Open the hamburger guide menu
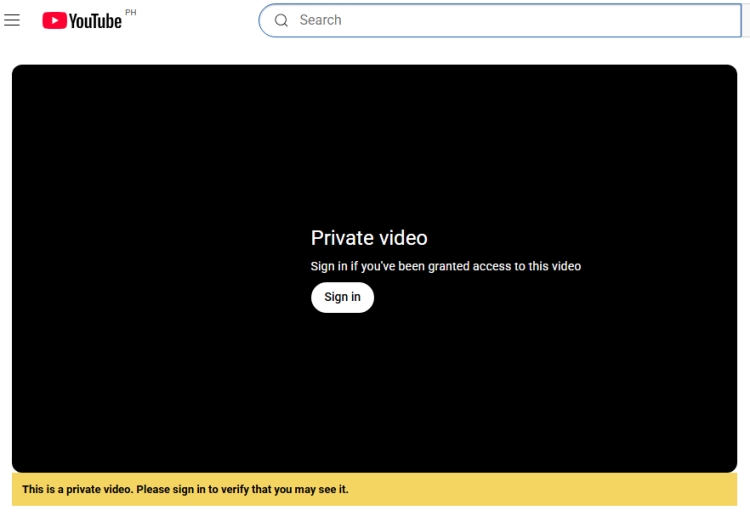Viewport: 750px width, 522px height. [x=12, y=20]
